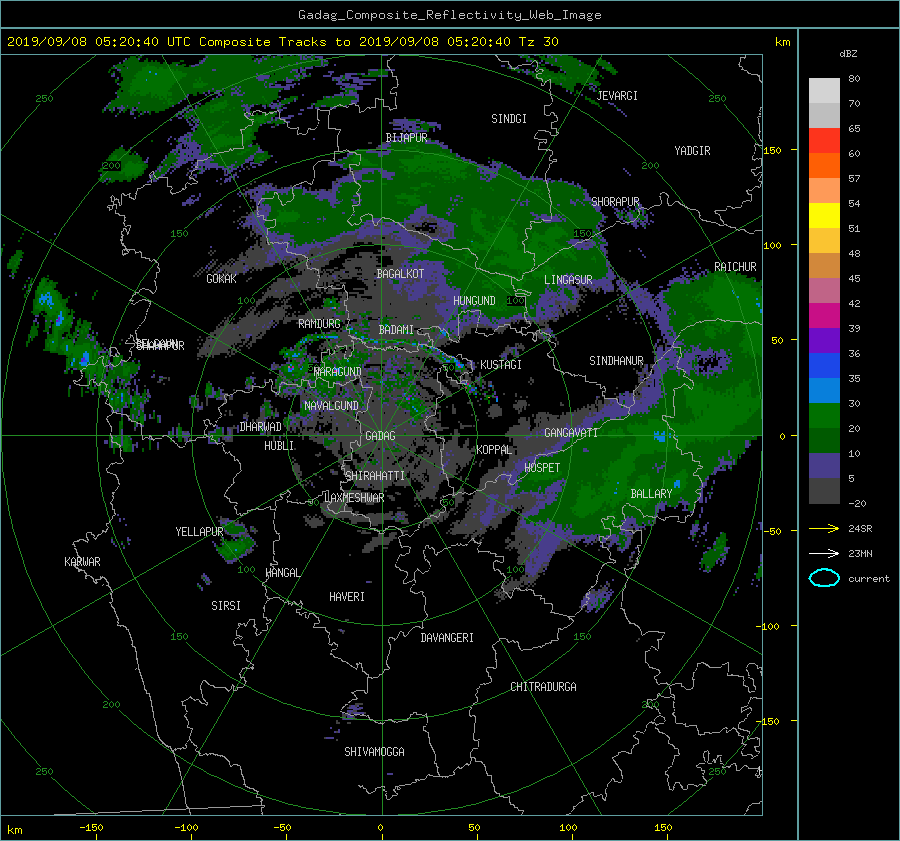Click the SHIVAMOGGA label
This screenshot has width=900, height=841.
pyautogui.click(x=374, y=751)
